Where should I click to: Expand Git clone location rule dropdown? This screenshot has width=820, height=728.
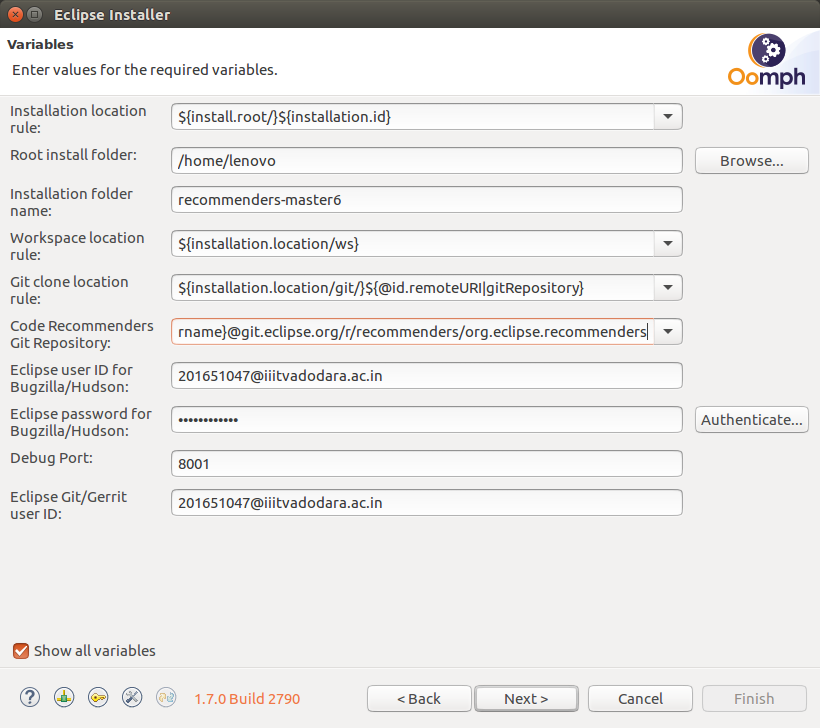coord(668,287)
